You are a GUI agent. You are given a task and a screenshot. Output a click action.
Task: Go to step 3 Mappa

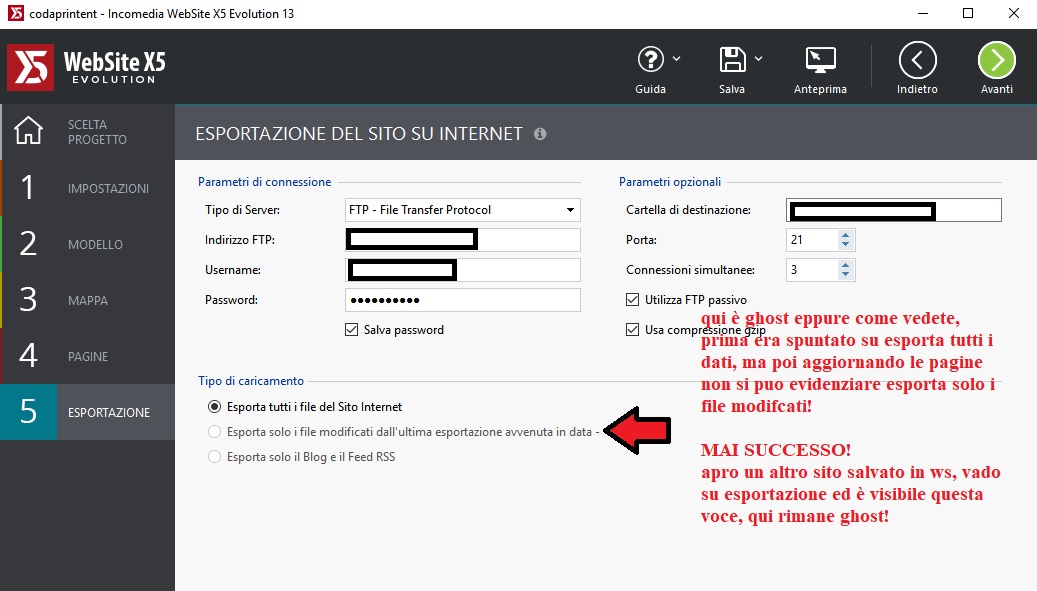(x=88, y=300)
